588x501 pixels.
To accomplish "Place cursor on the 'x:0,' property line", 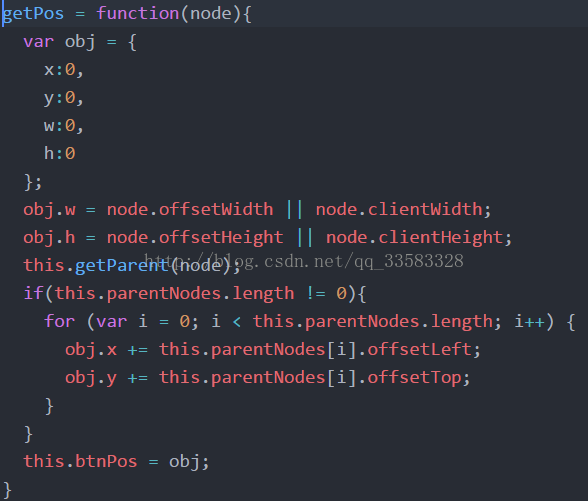I will (x=63, y=70).
